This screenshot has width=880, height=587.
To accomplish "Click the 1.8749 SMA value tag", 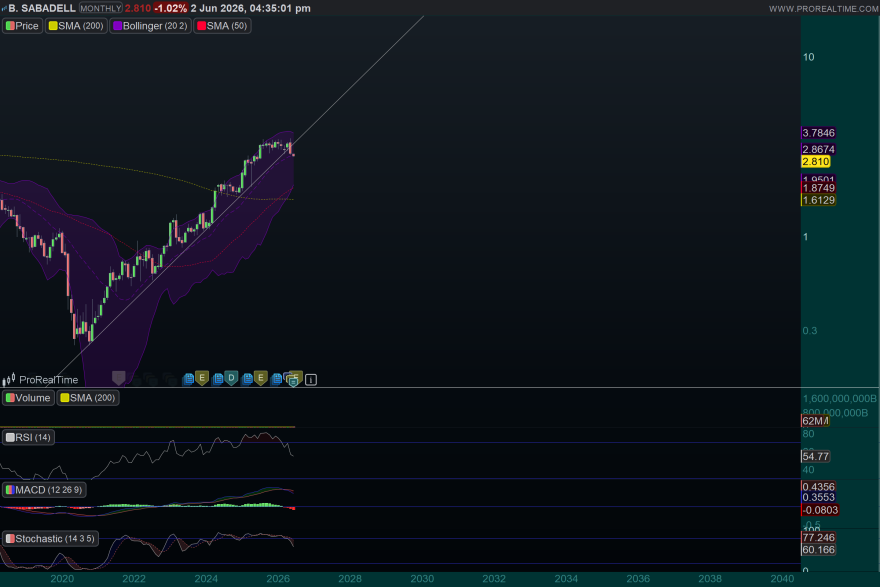I will tap(818, 188).
